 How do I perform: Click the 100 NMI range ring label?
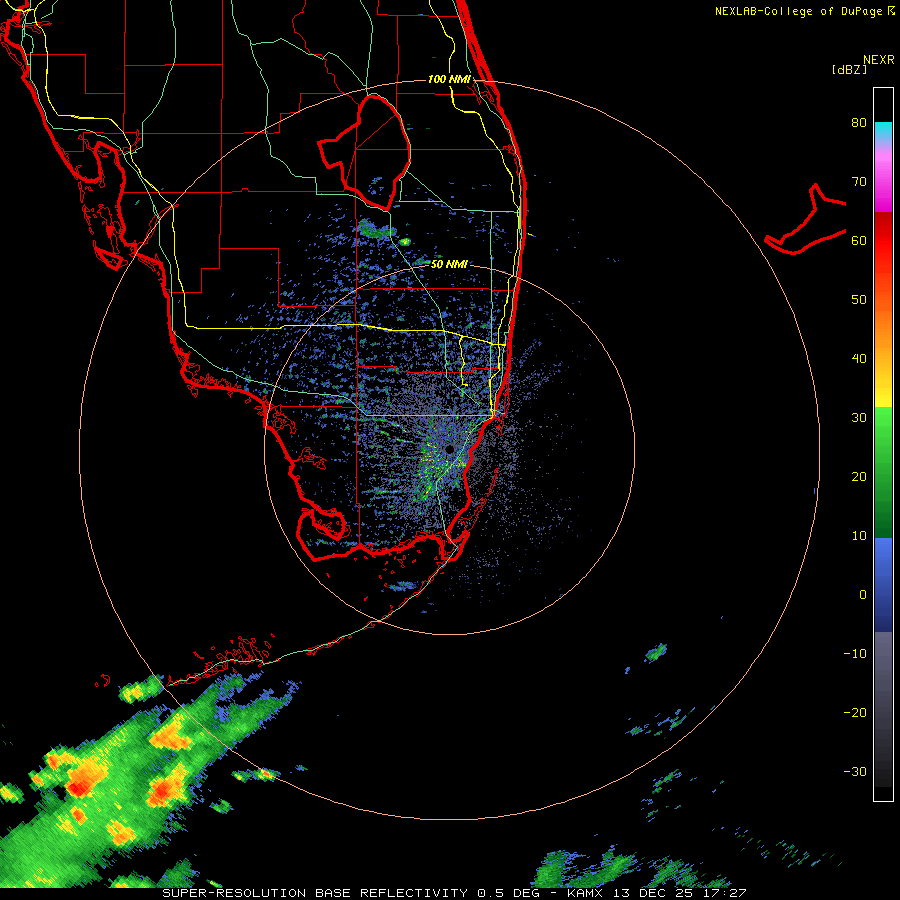point(449,79)
